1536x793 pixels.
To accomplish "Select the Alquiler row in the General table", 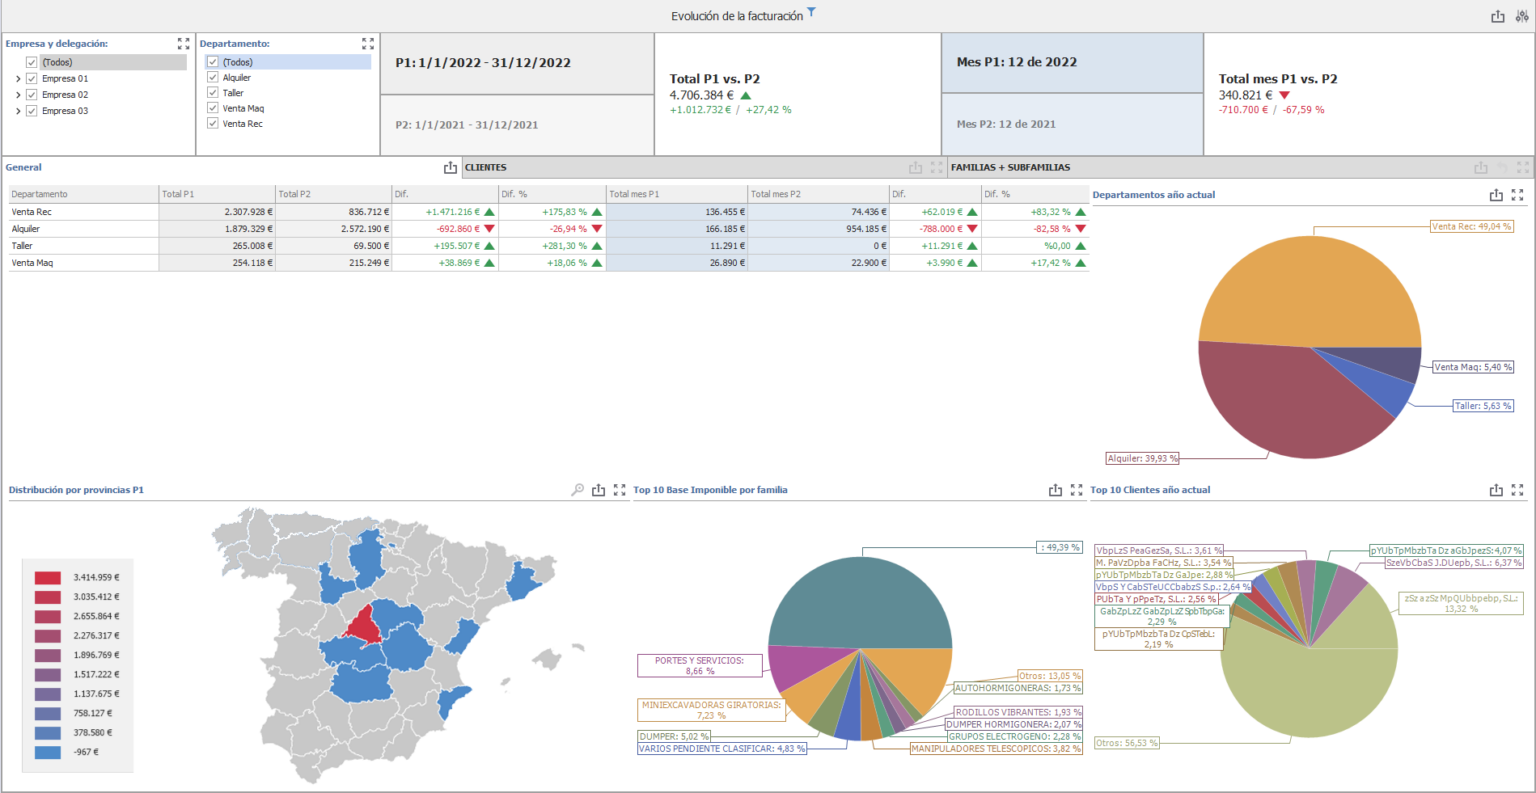I will click(x=549, y=229).
